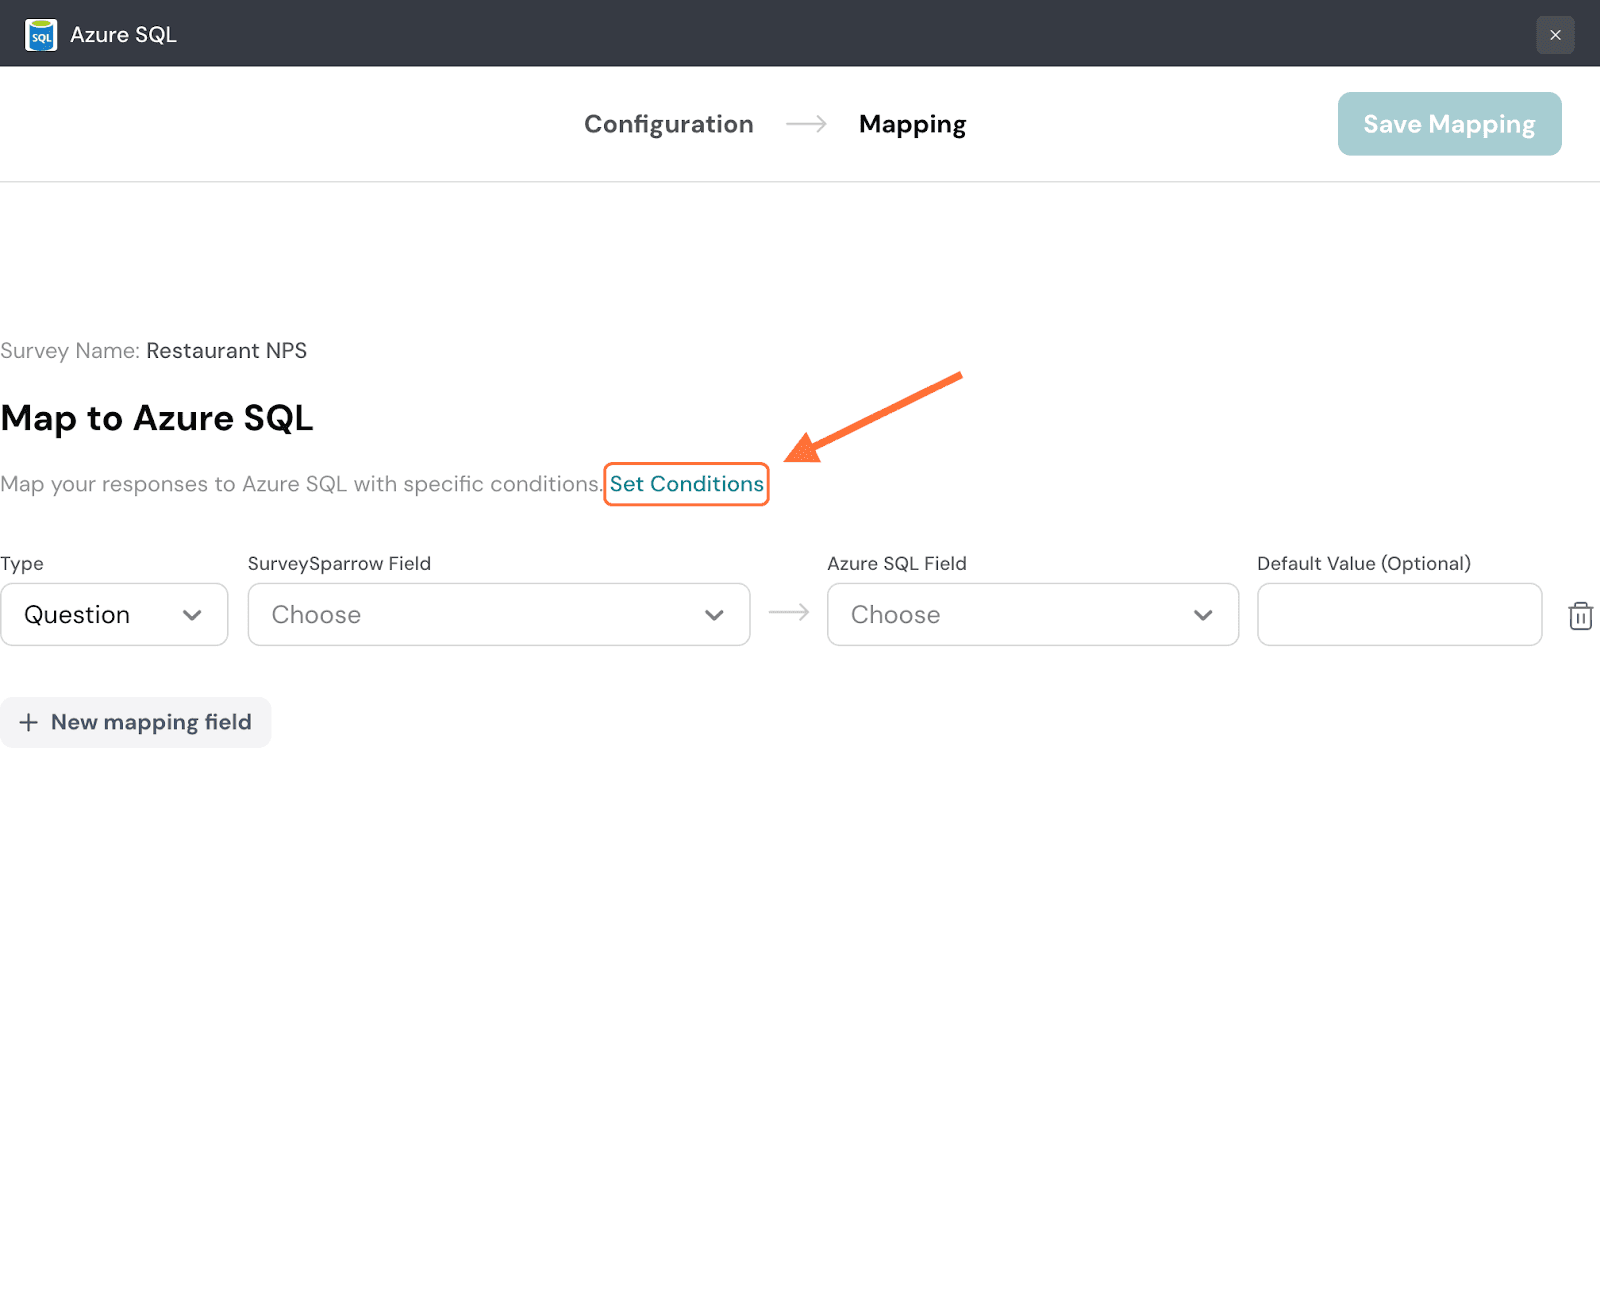Viewport: 1600px width, 1305px height.
Task: Delete the mapping row with trash icon
Action: [1580, 616]
